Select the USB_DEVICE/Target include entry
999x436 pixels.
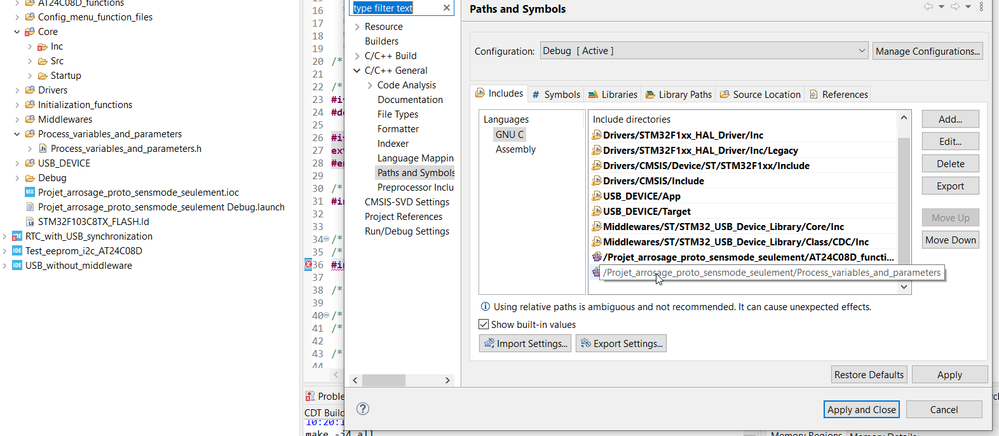coord(641,212)
